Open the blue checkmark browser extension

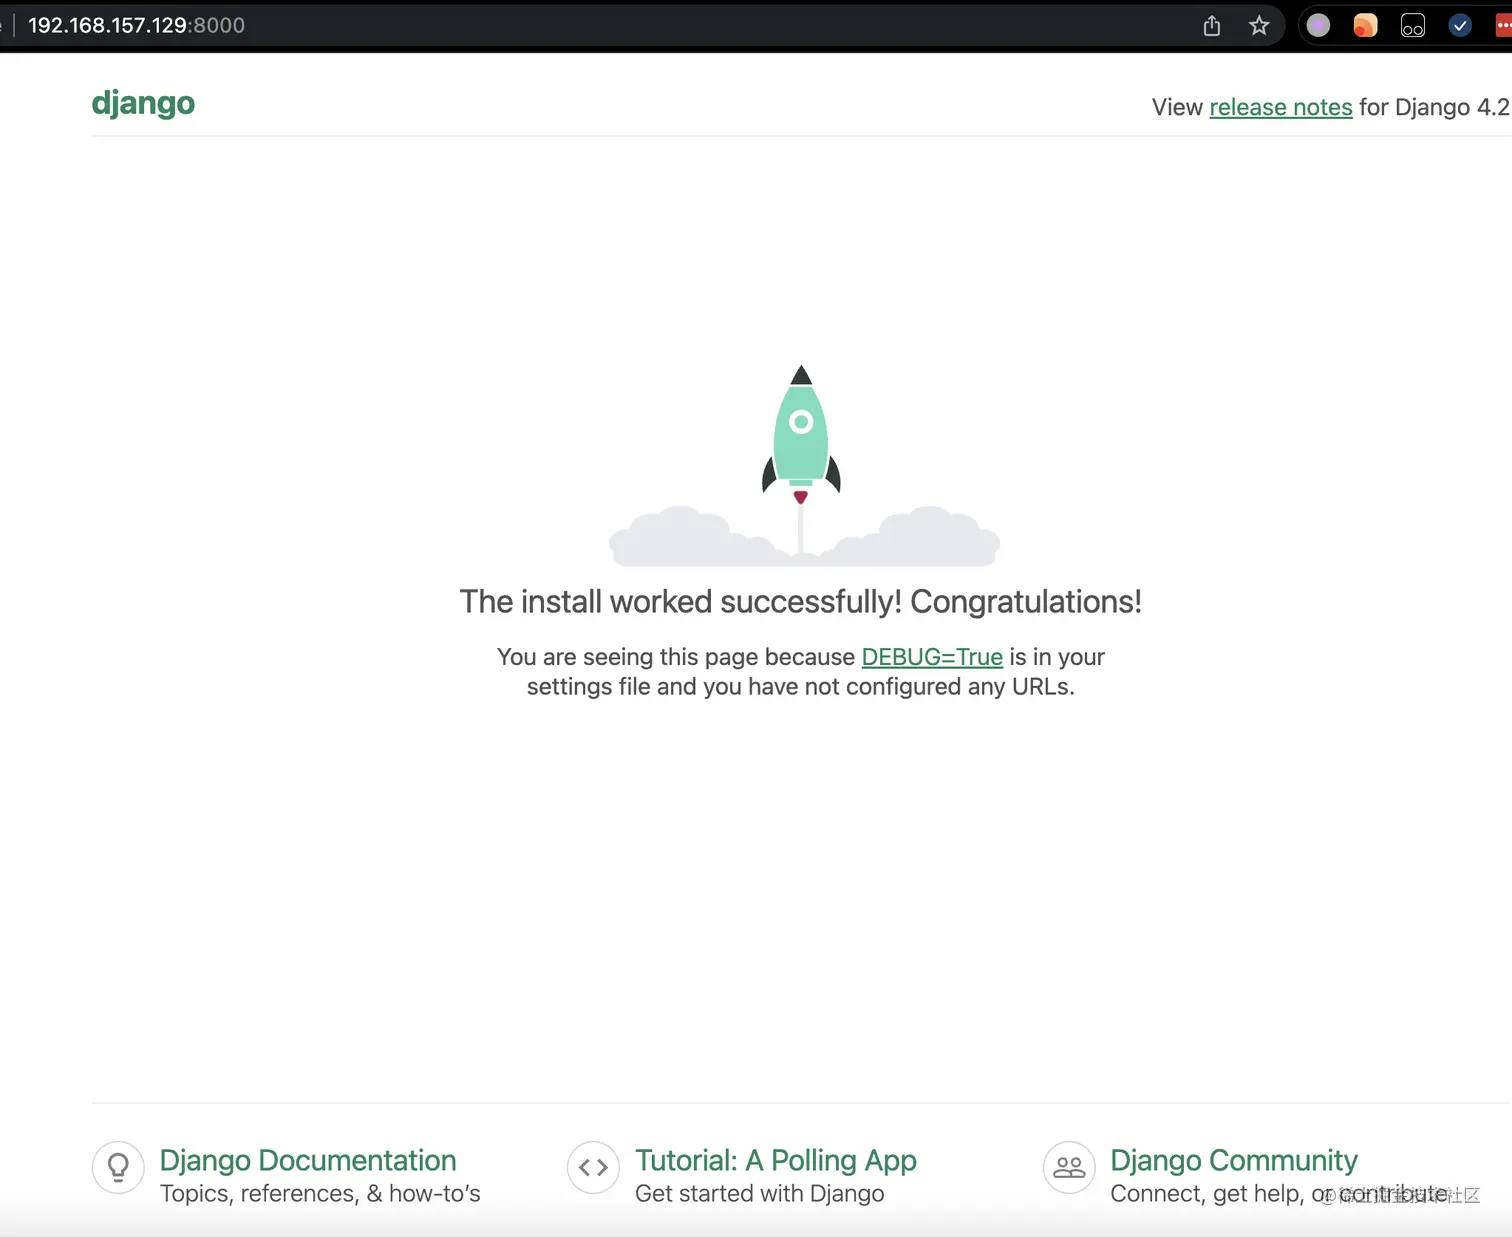pyautogui.click(x=1460, y=26)
